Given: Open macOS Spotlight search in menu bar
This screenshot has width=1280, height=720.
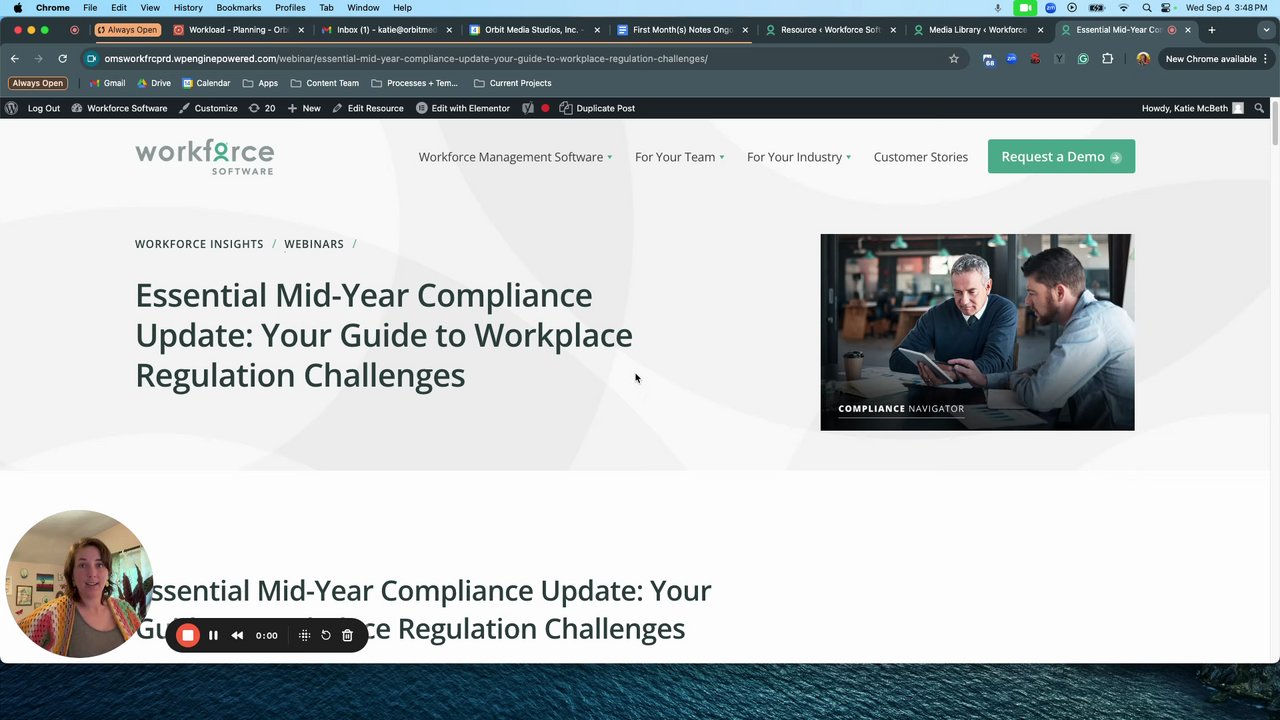Looking at the screenshot, I should 1146,8.
